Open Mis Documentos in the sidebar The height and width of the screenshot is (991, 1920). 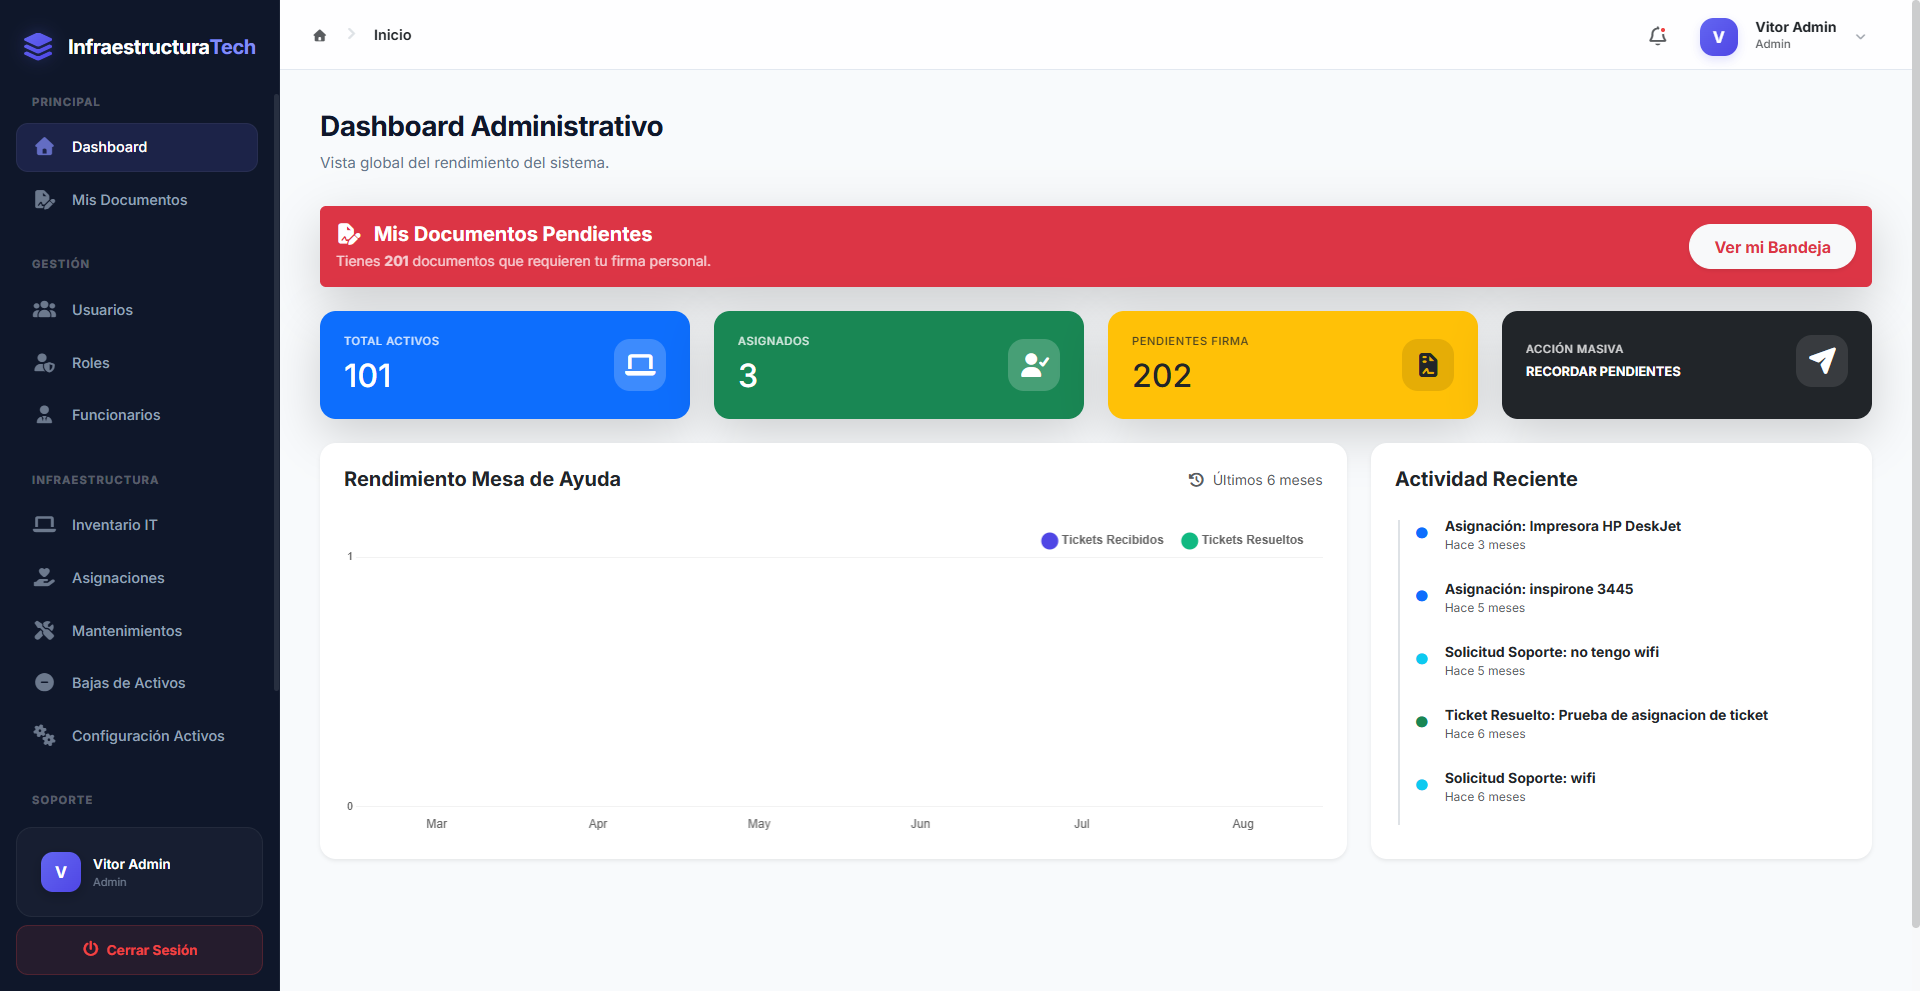click(137, 200)
